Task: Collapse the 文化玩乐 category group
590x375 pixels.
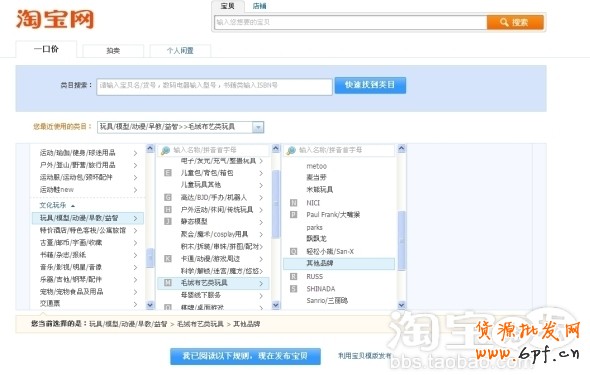Action: pos(73,206)
